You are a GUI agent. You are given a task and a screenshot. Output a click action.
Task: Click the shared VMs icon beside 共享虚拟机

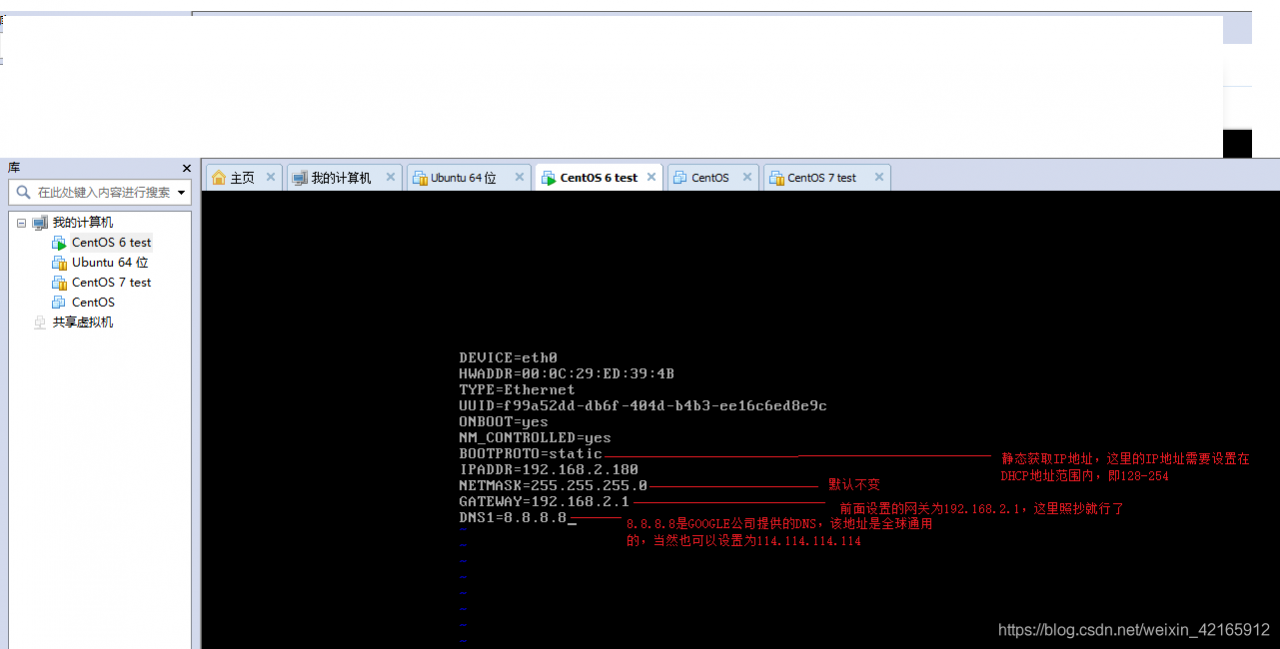(40, 323)
